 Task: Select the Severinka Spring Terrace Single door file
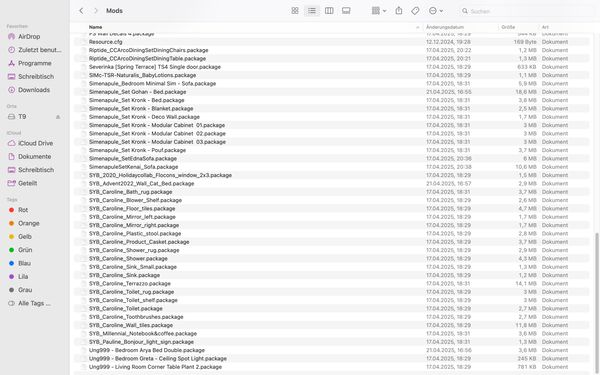click(332, 67)
